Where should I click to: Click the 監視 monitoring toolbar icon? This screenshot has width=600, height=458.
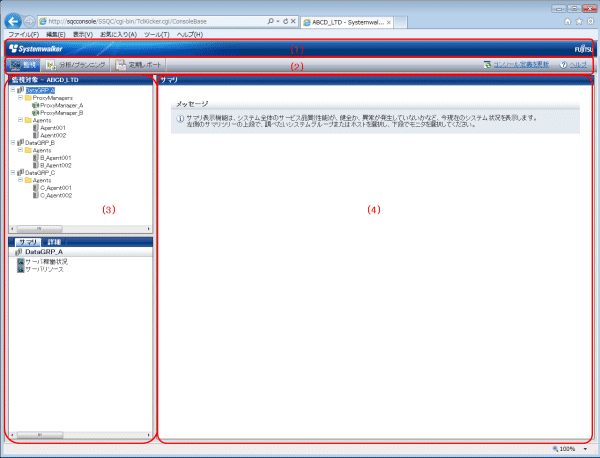tap(15, 65)
